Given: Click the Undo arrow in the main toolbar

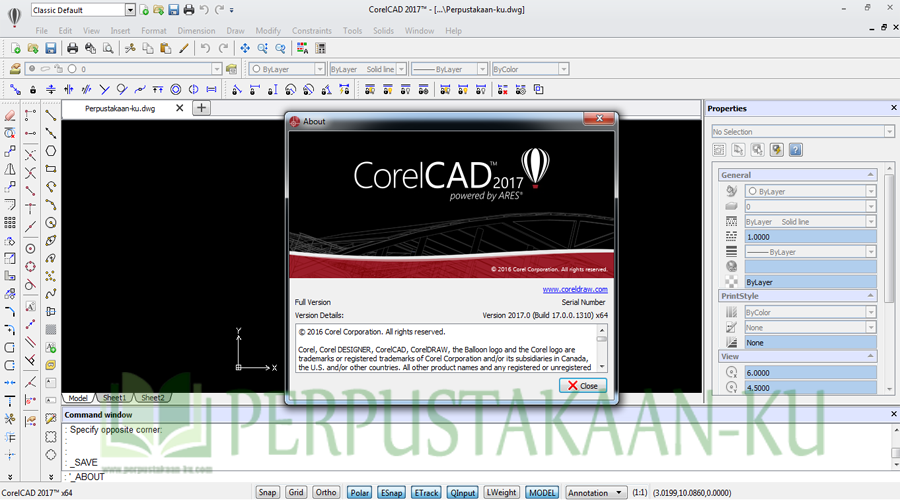Looking at the screenshot, I should [x=205, y=49].
